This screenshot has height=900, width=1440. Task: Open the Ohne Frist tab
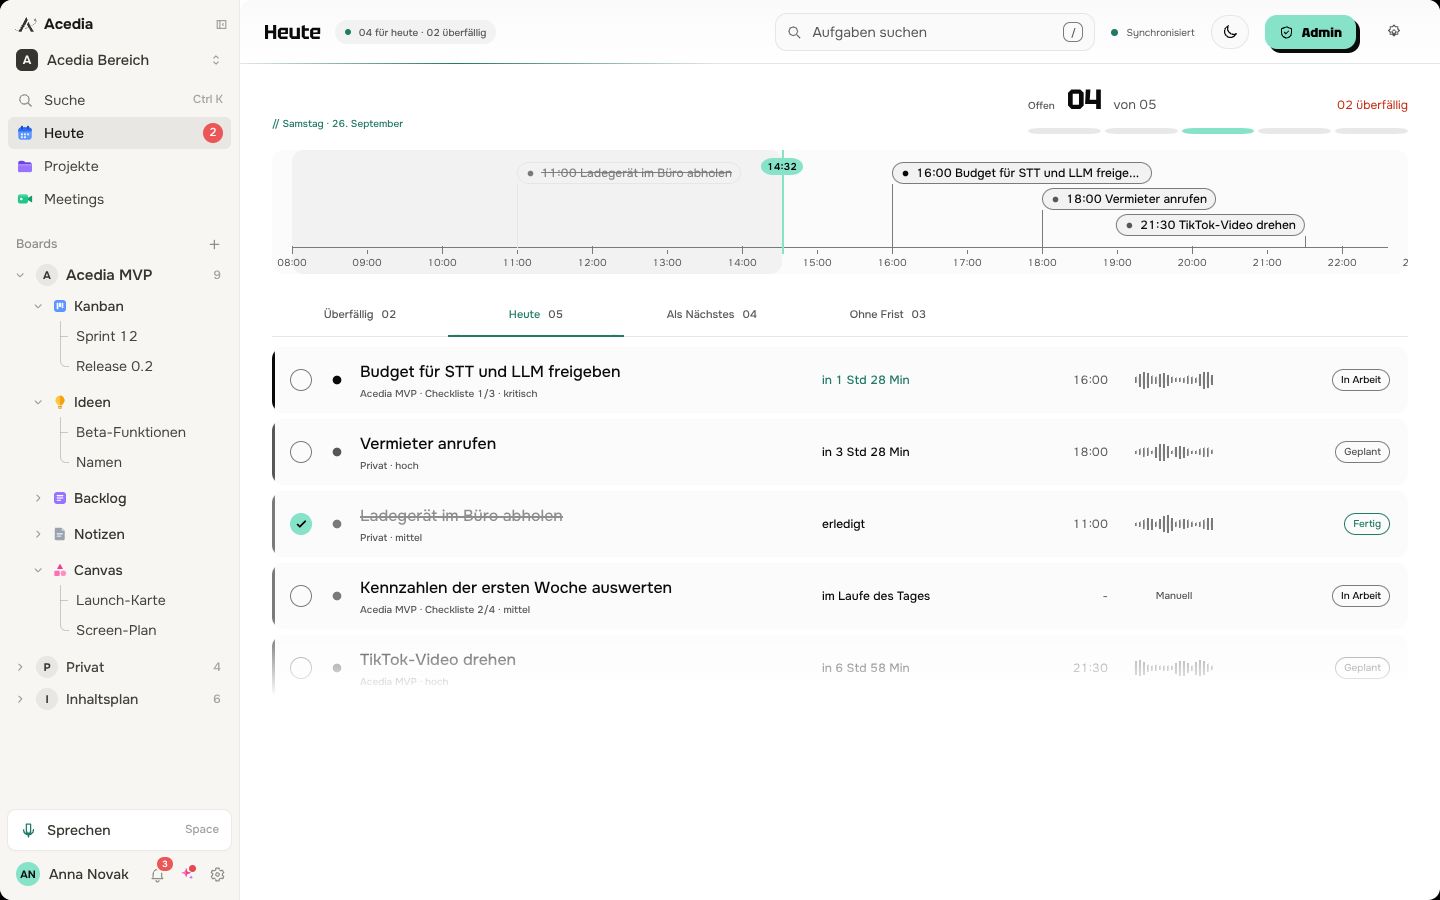tap(888, 314)
